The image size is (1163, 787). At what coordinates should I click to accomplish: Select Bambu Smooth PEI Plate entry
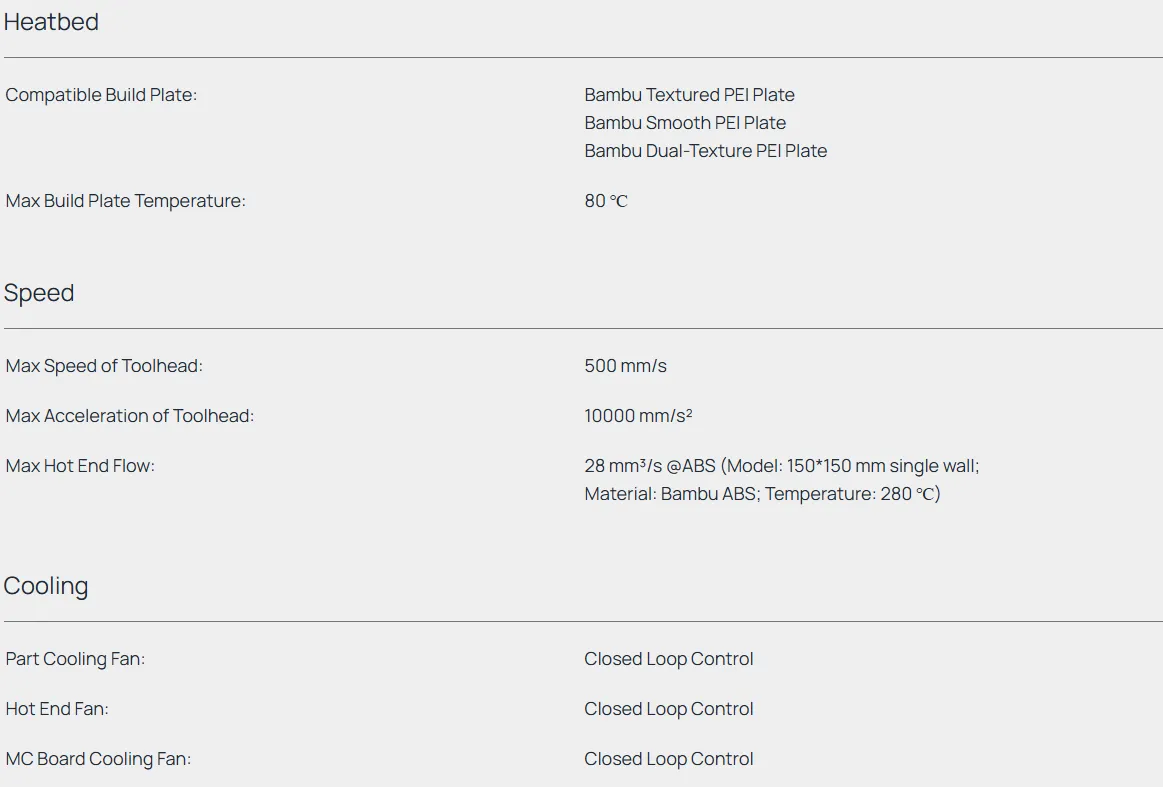685,123
